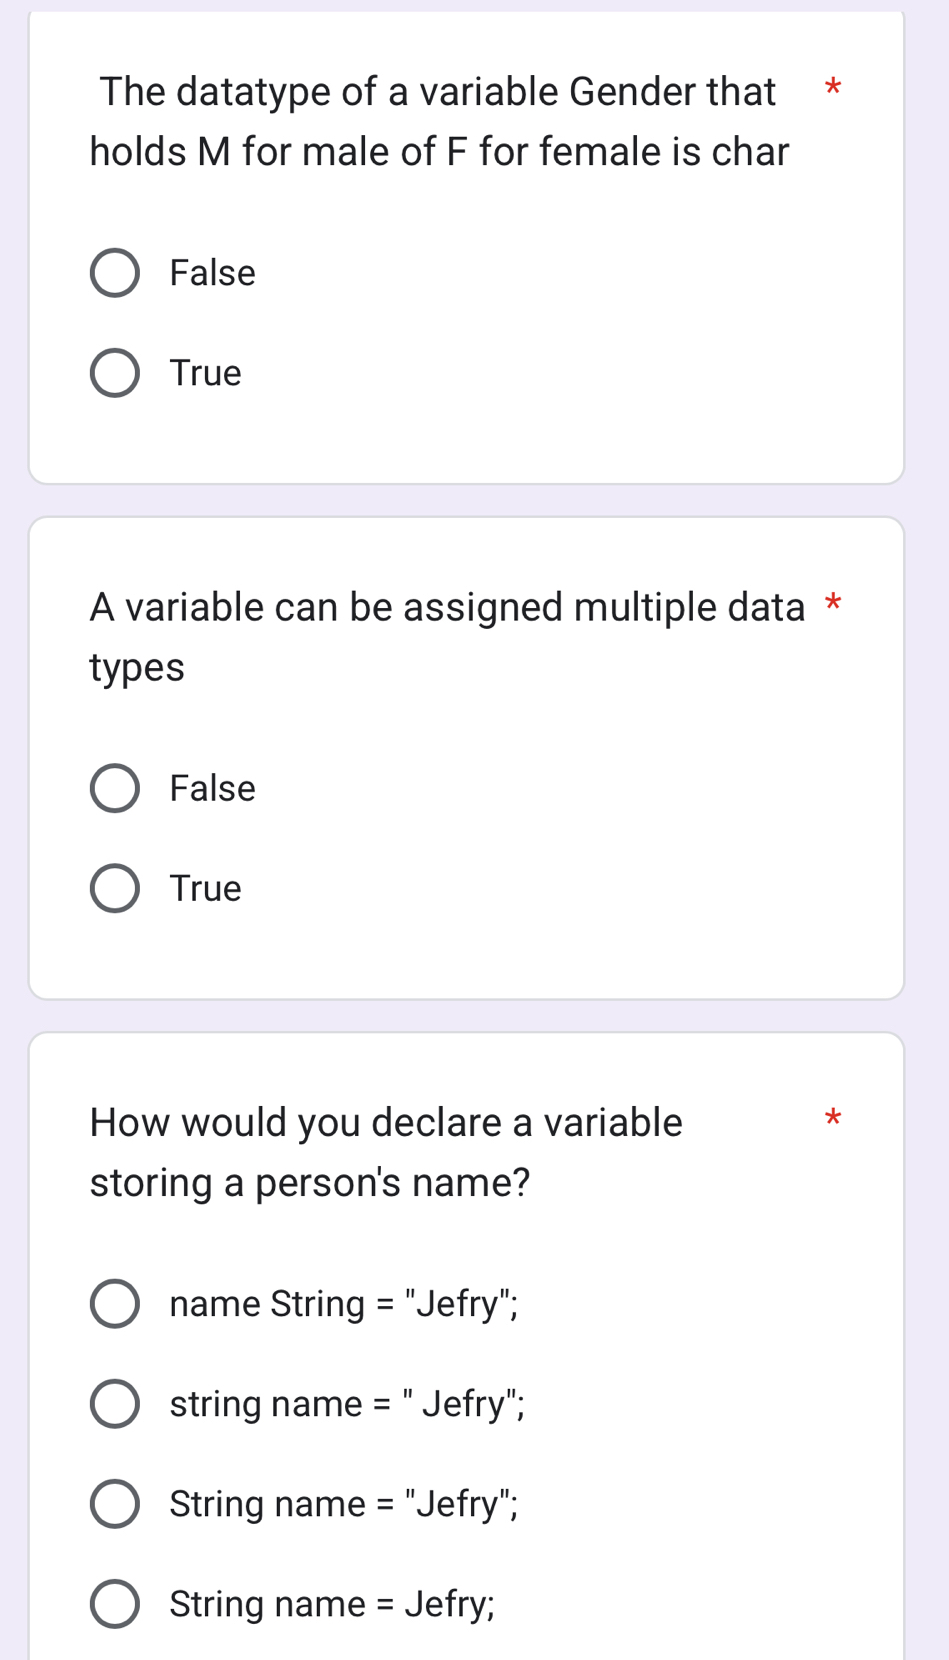
Task: Click the False label in second question
Action: pyautogui.click(x=211, y=787)
